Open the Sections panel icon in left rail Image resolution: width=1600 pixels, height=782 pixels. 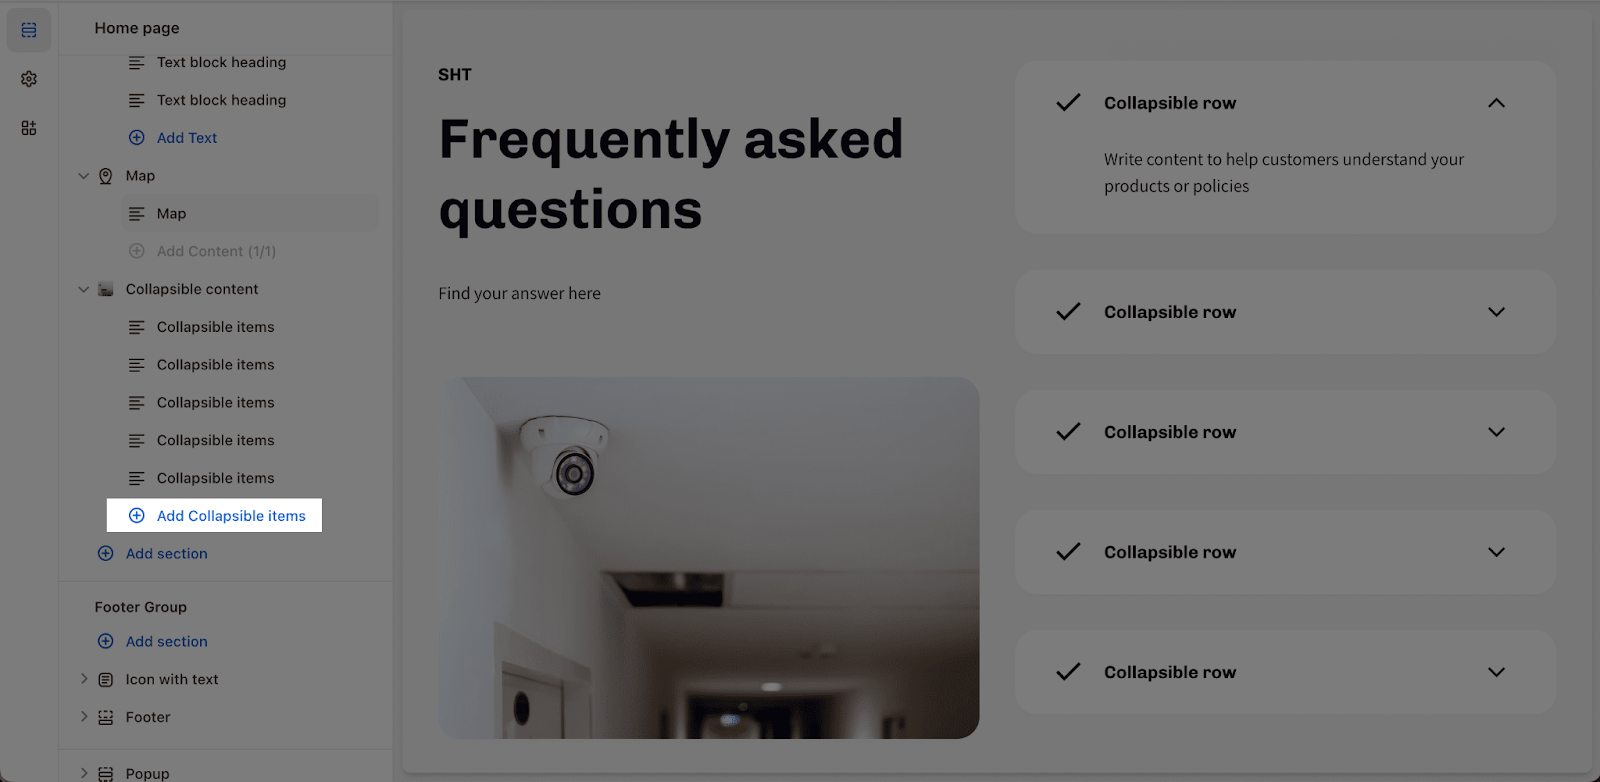(29, 30)
